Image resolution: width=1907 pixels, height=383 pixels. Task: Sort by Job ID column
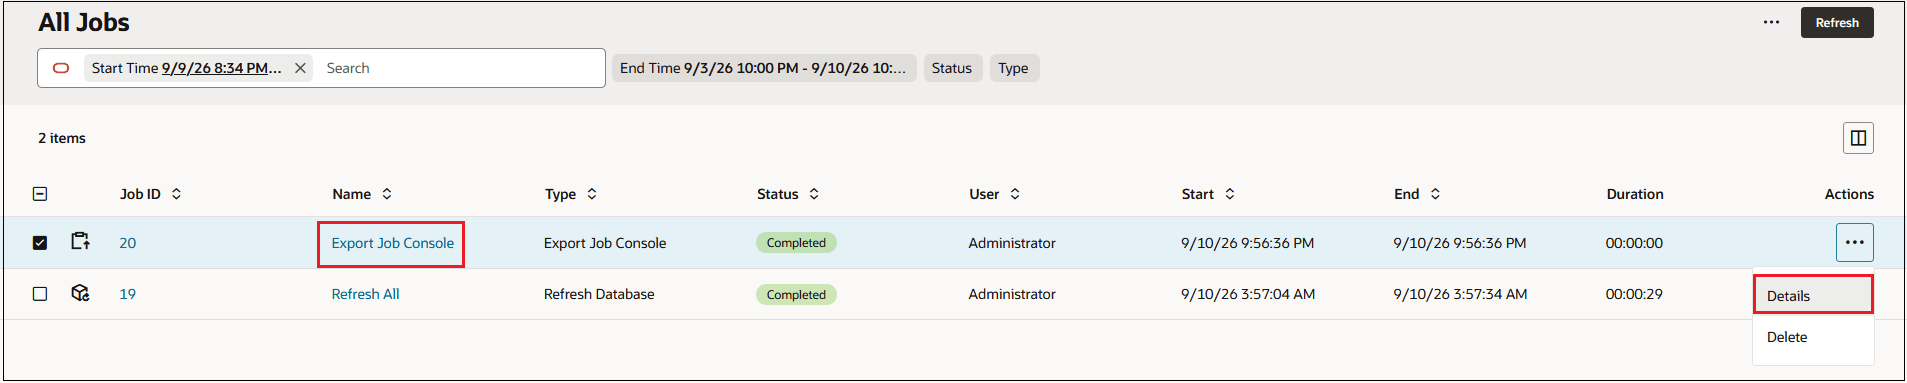176,194
